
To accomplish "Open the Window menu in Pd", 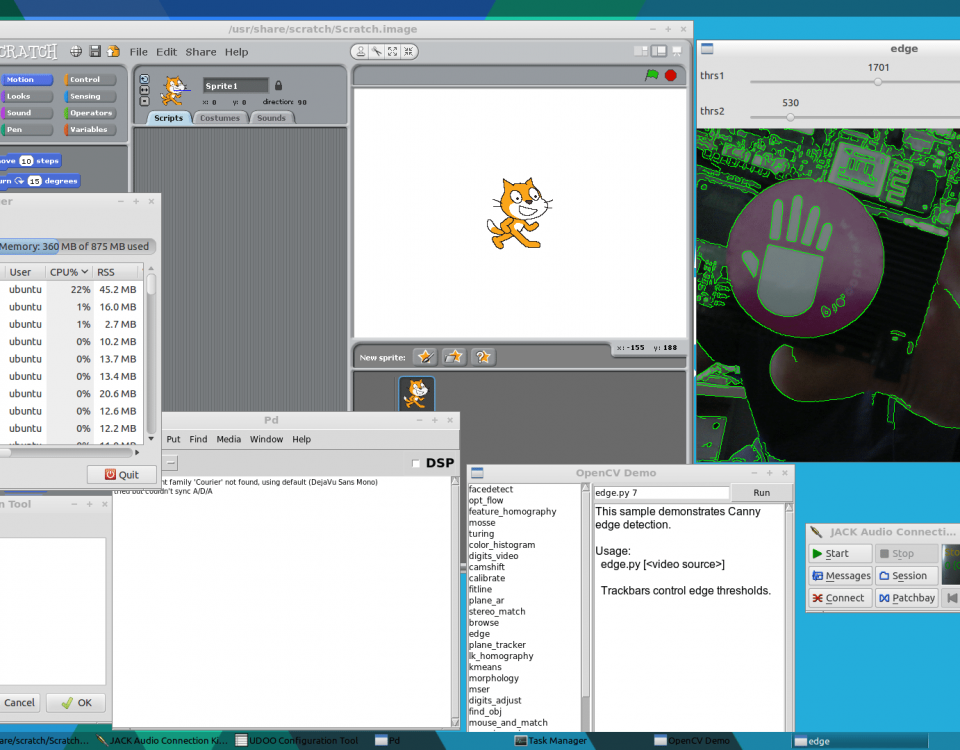I will pyautogui.click(x=266, y=439).
